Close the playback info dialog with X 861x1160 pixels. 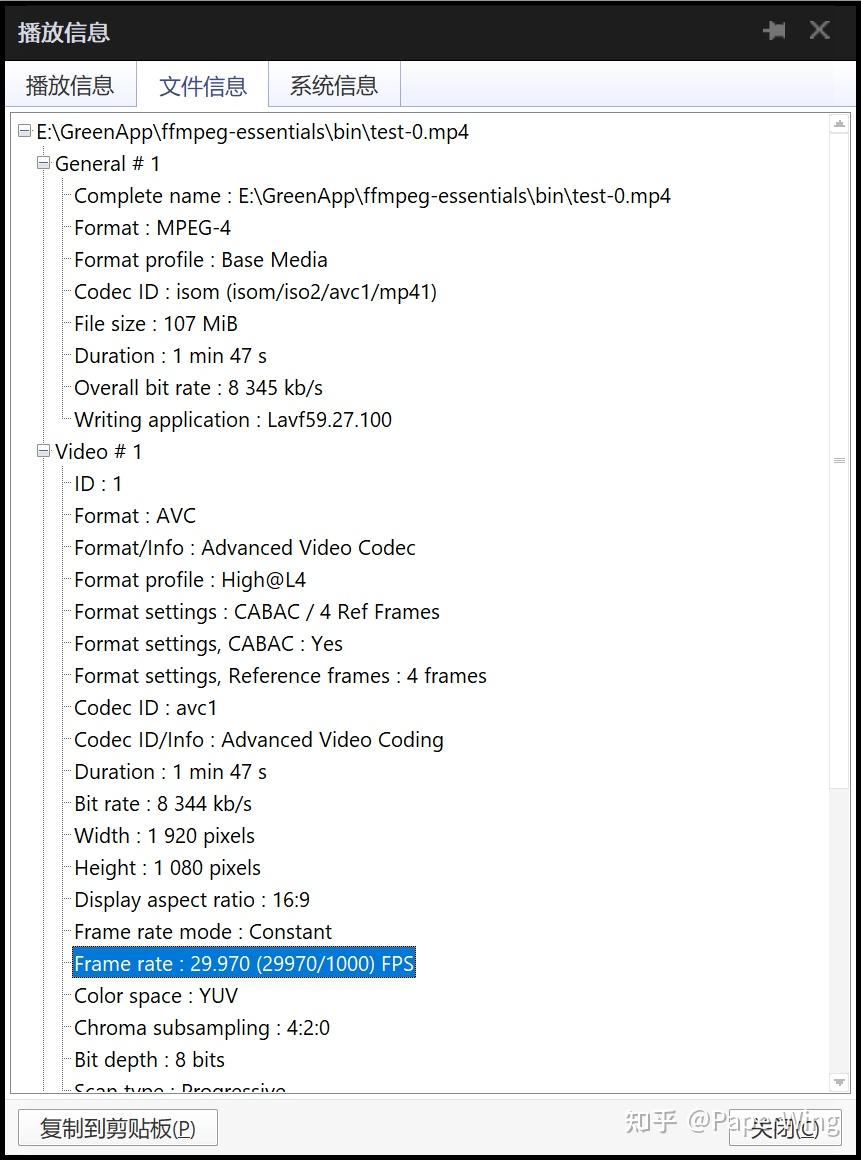tap(819, 30)
